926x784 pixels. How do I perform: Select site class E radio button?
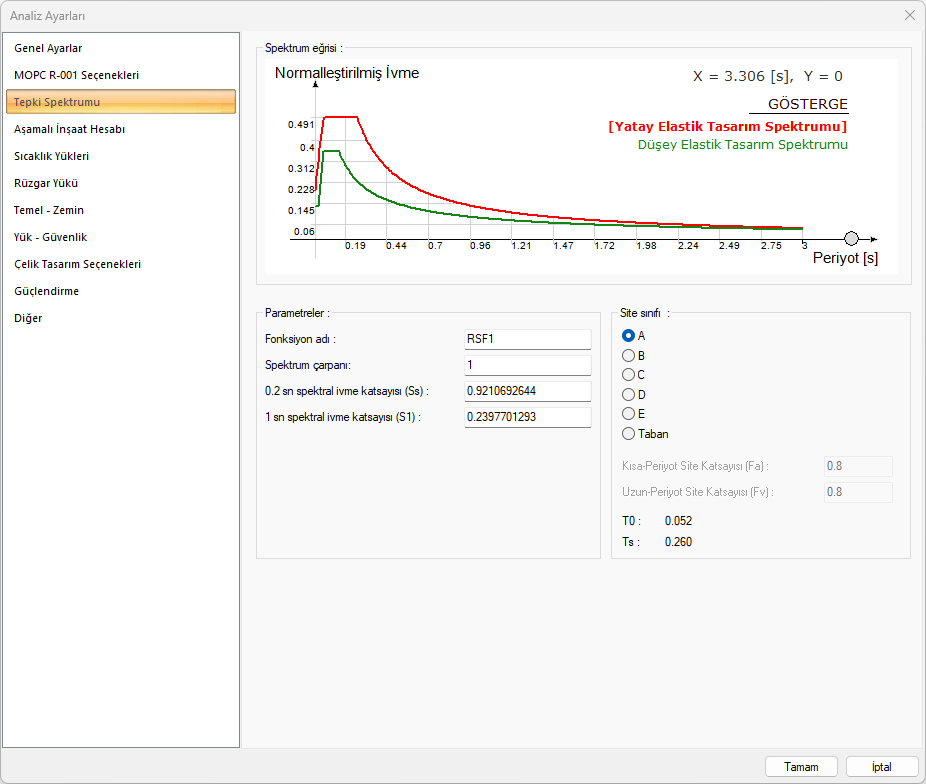(629, 414)
